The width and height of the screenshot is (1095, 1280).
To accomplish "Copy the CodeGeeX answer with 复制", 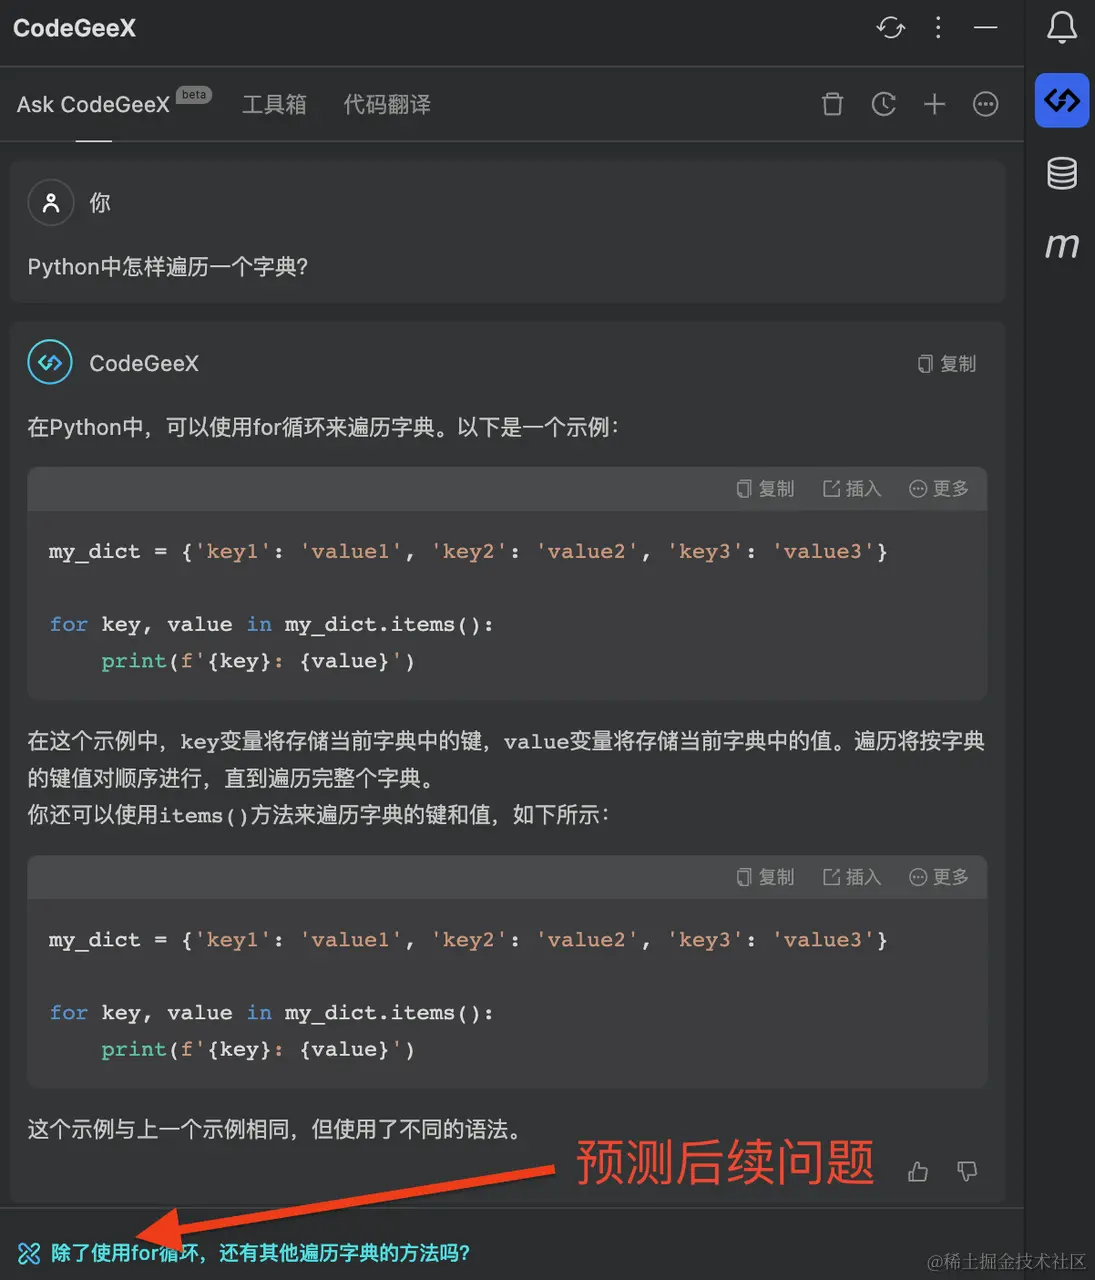I will (946, 363).
